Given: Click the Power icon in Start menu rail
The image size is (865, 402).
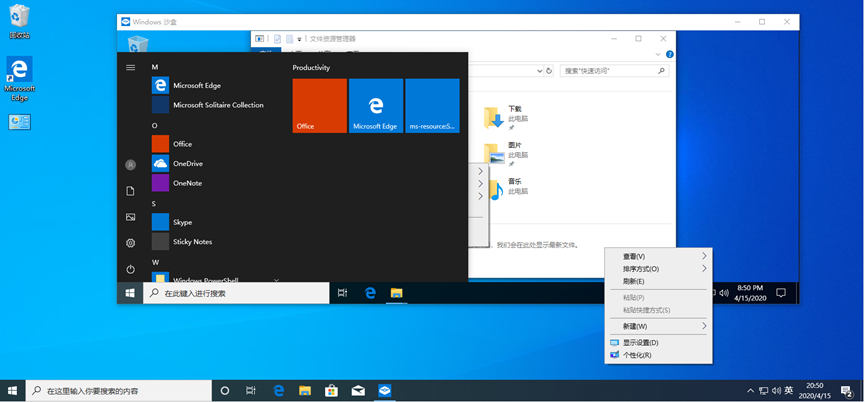Looking at the screenshot, I should coord(131,269).
